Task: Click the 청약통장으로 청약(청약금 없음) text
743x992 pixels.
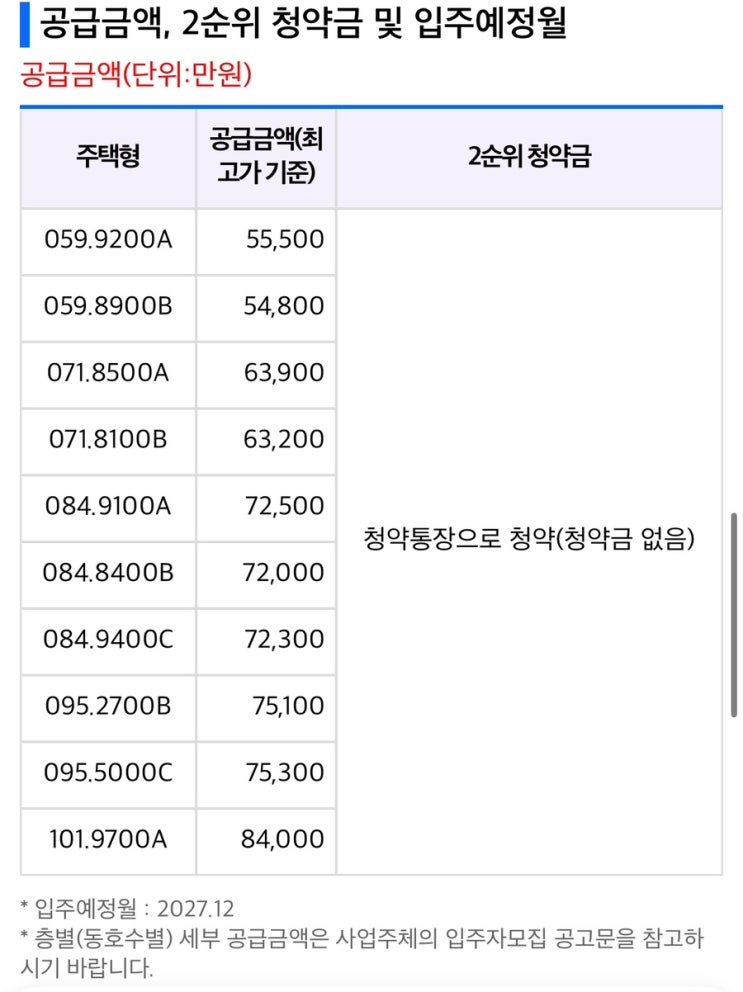Action: (529, 539)
